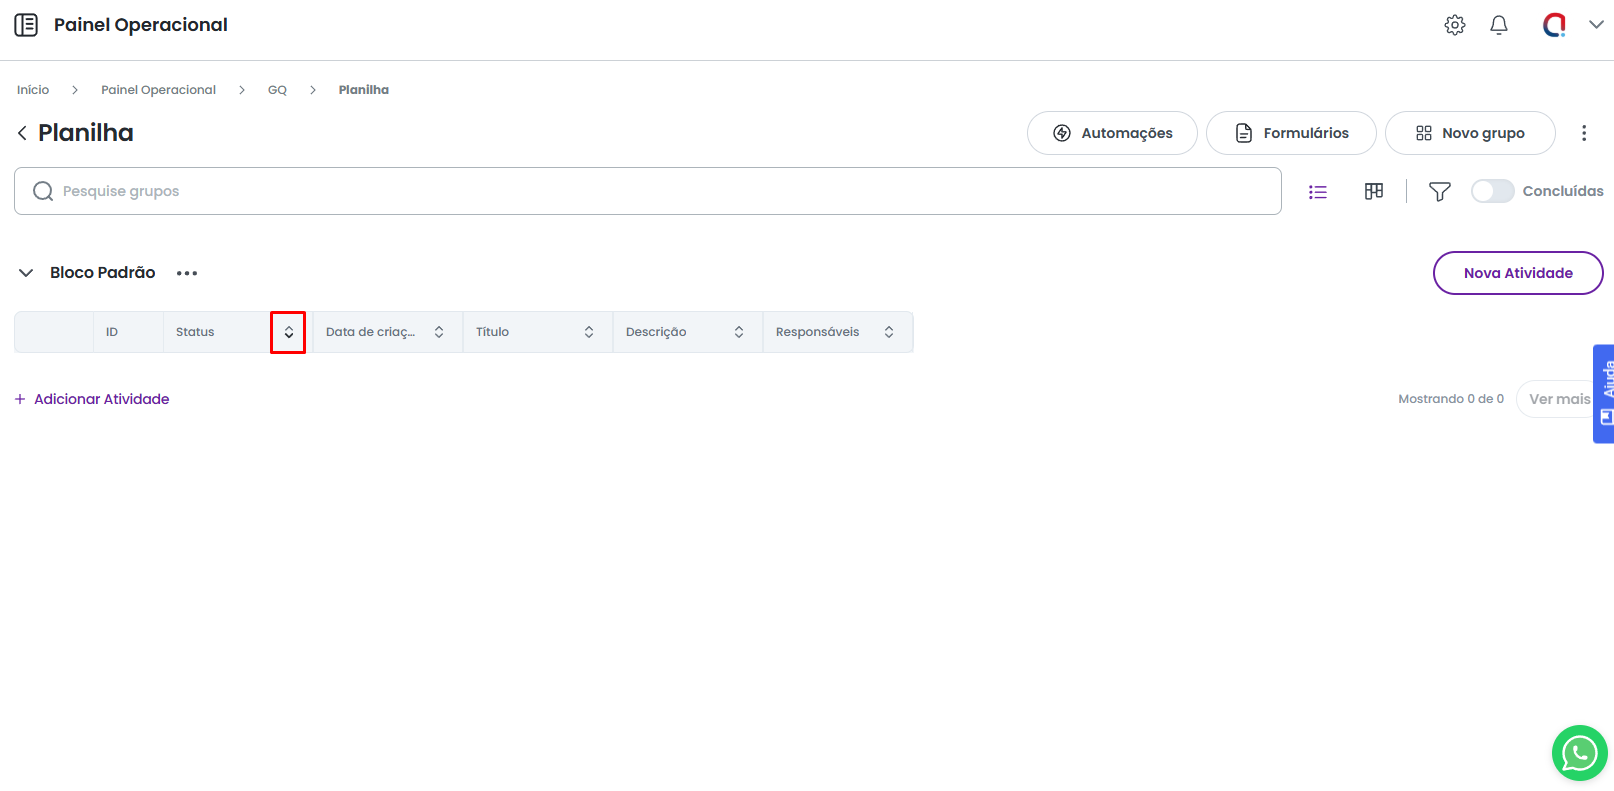Sort by the Status column

point(288,332)
